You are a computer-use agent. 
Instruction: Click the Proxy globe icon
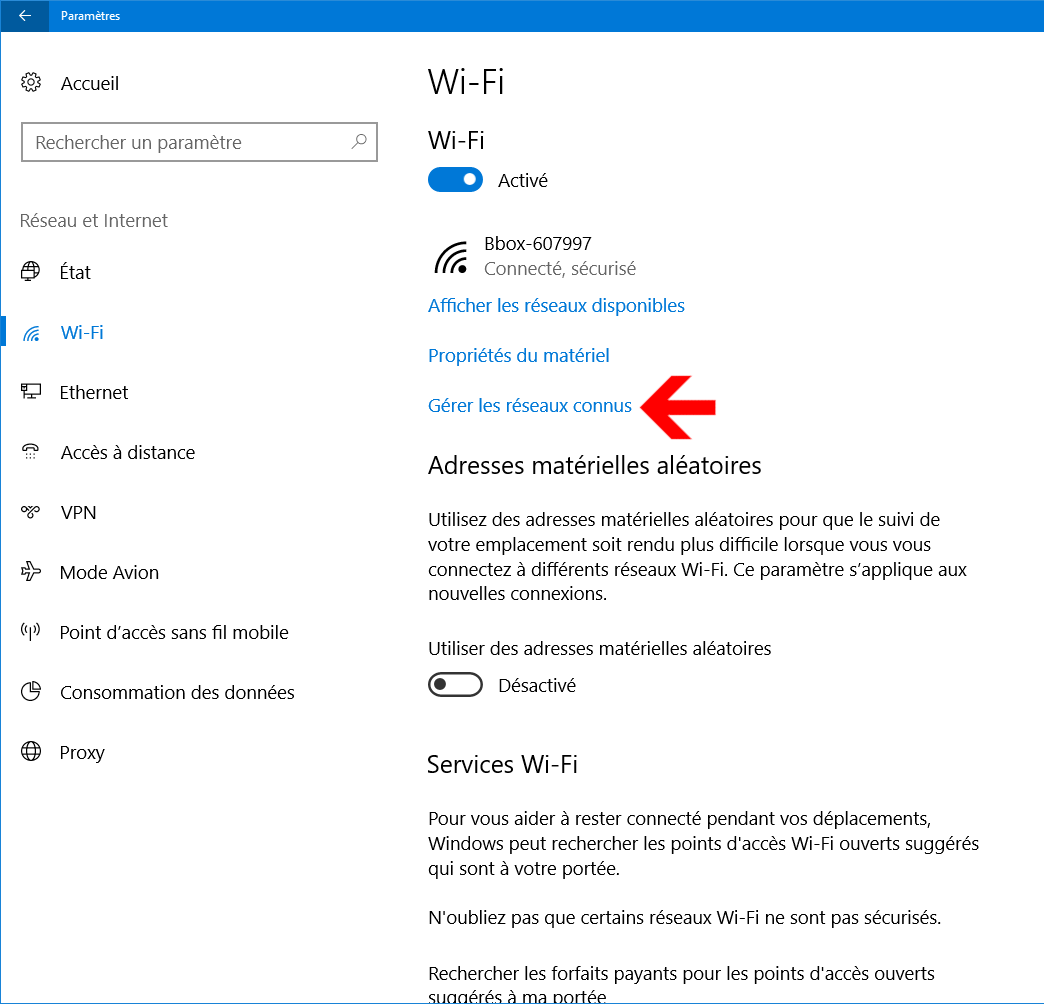pyautogui.click(x=31, y=751)
